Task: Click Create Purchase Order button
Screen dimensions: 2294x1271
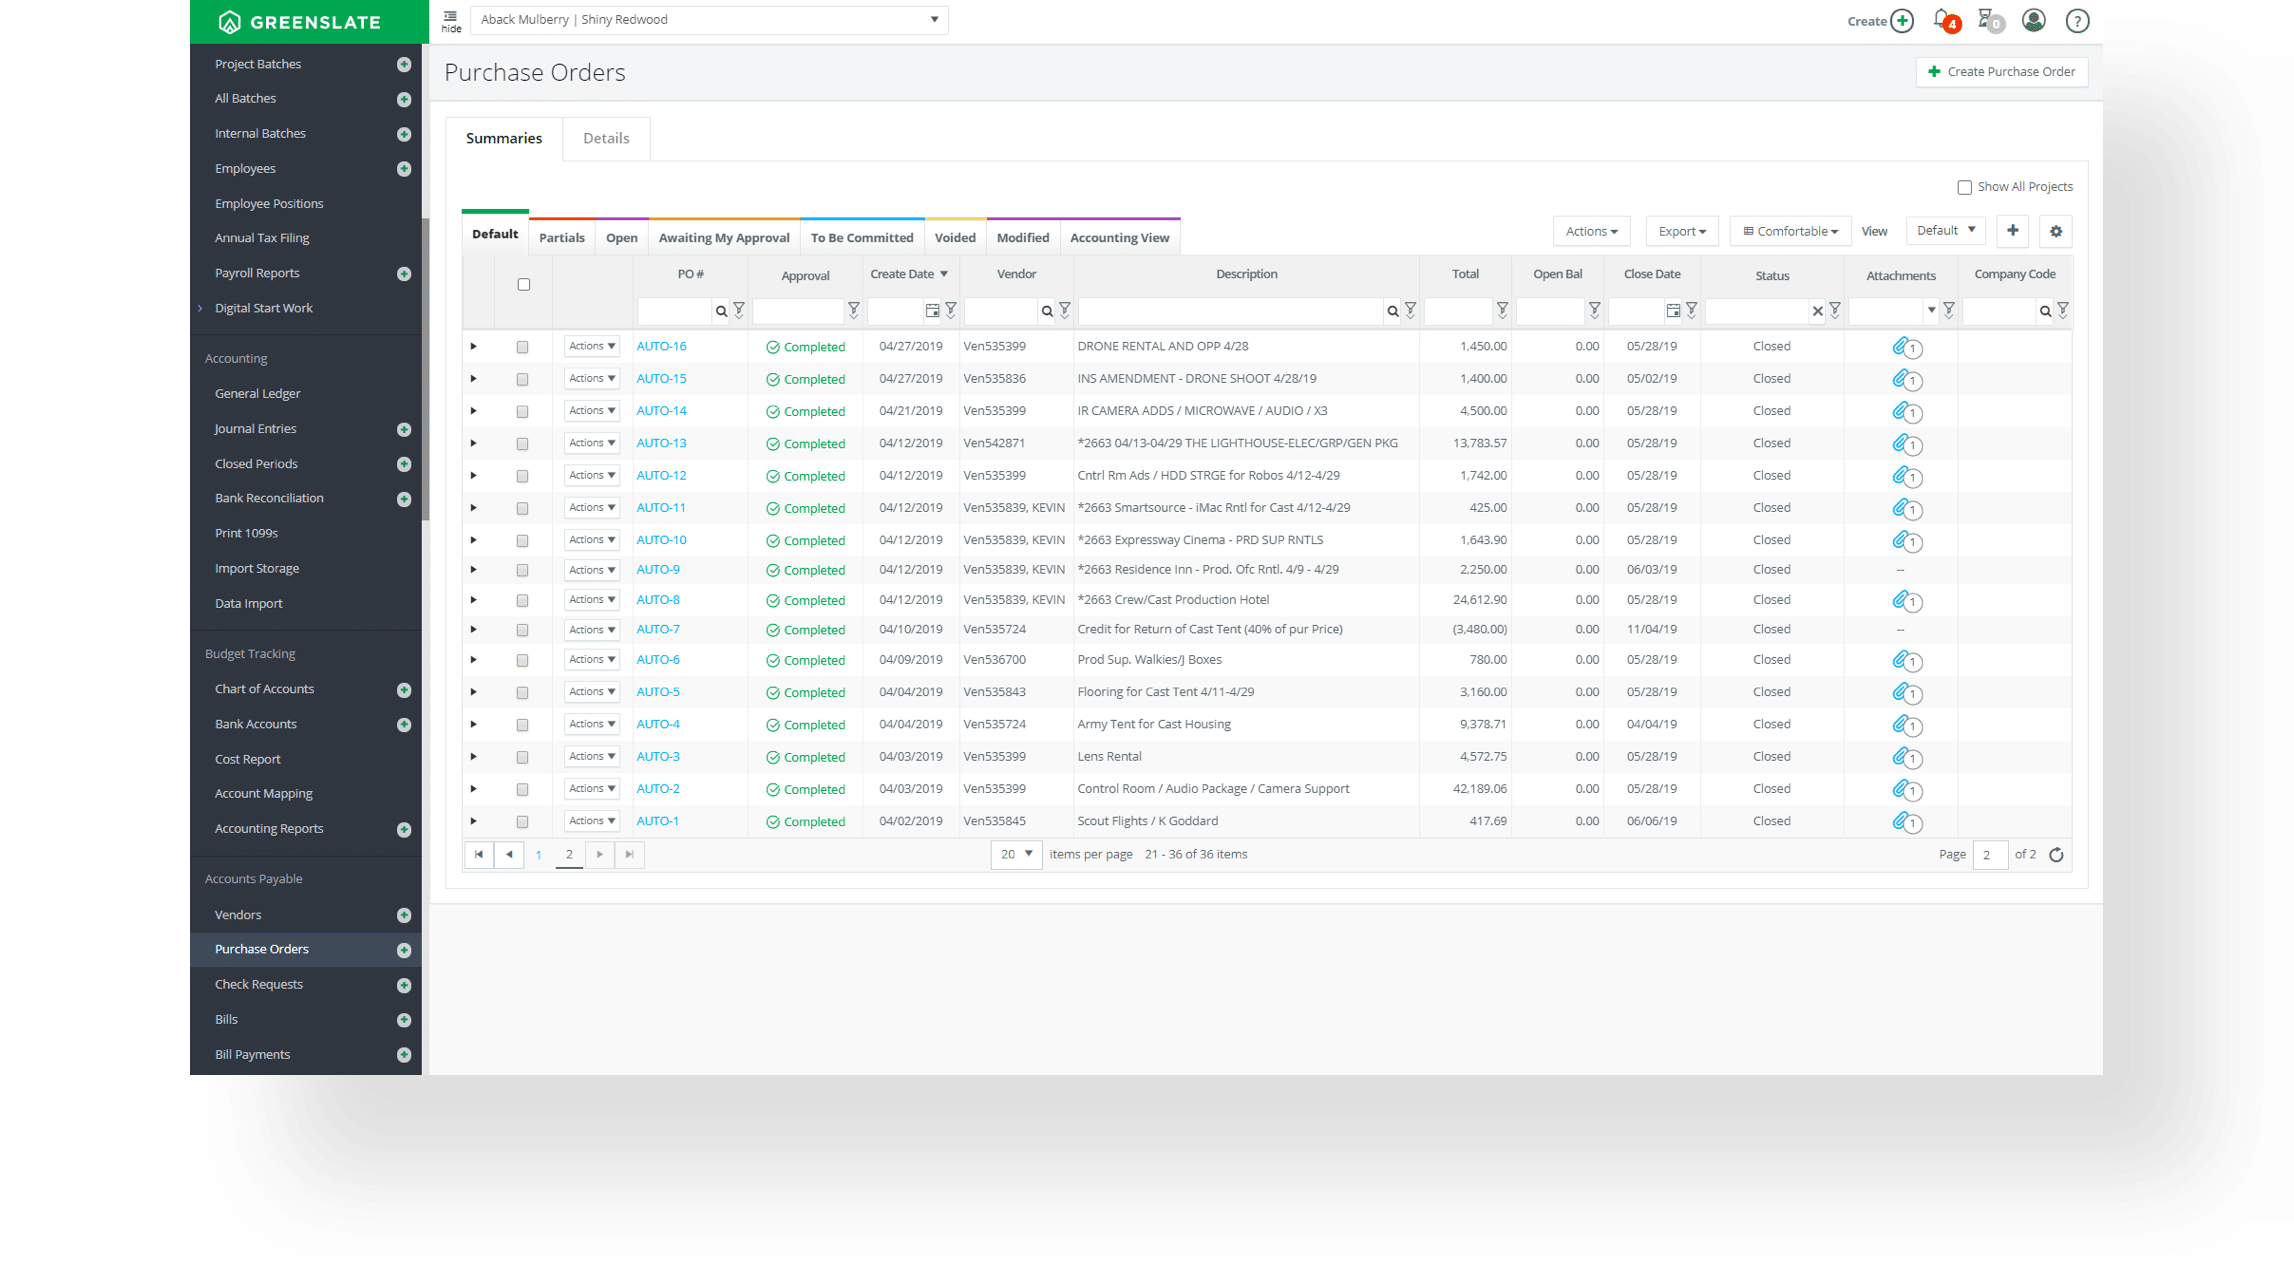Action: [2001, 72]
